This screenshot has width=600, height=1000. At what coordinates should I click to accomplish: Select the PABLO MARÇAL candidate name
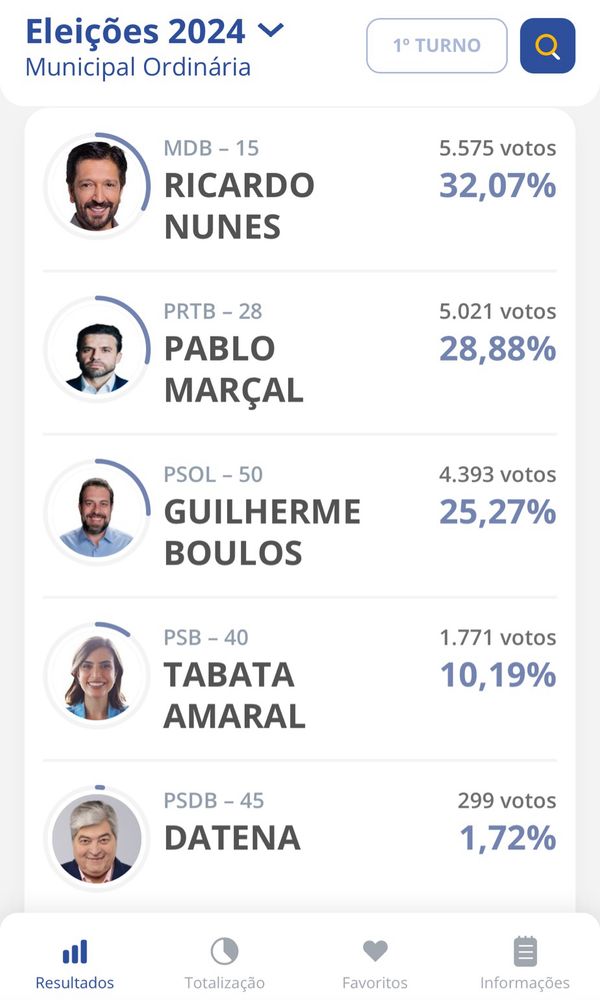pos(233,369)
